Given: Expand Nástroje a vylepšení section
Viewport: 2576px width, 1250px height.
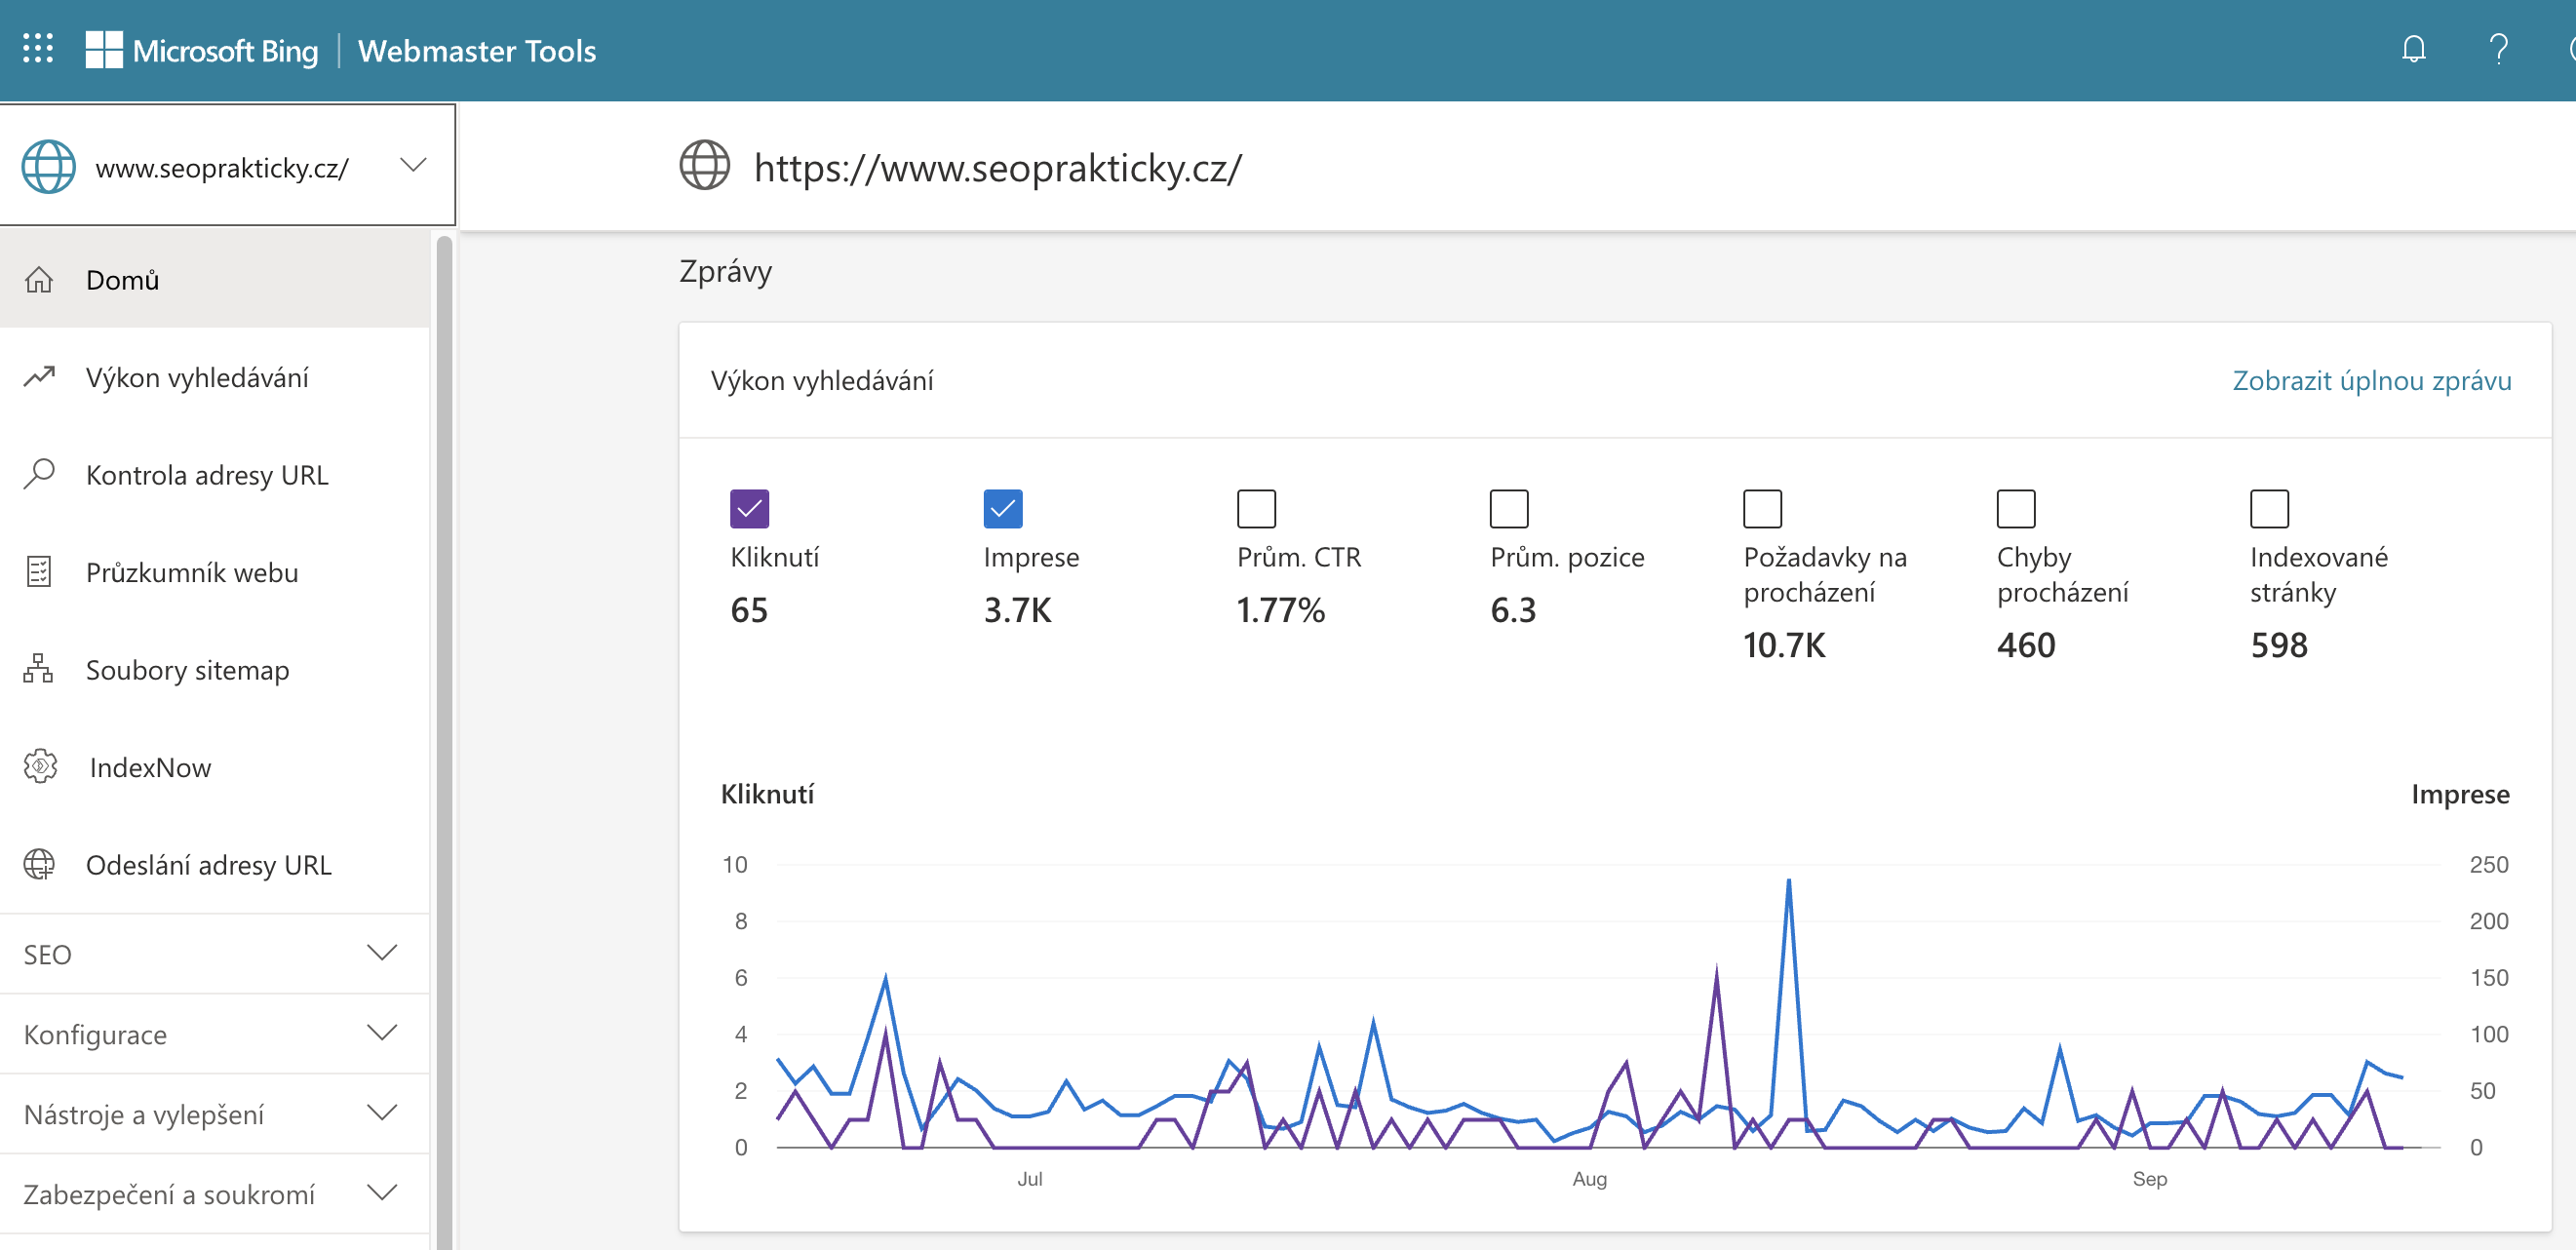Looking at the screenshot, I should 214,1114.
